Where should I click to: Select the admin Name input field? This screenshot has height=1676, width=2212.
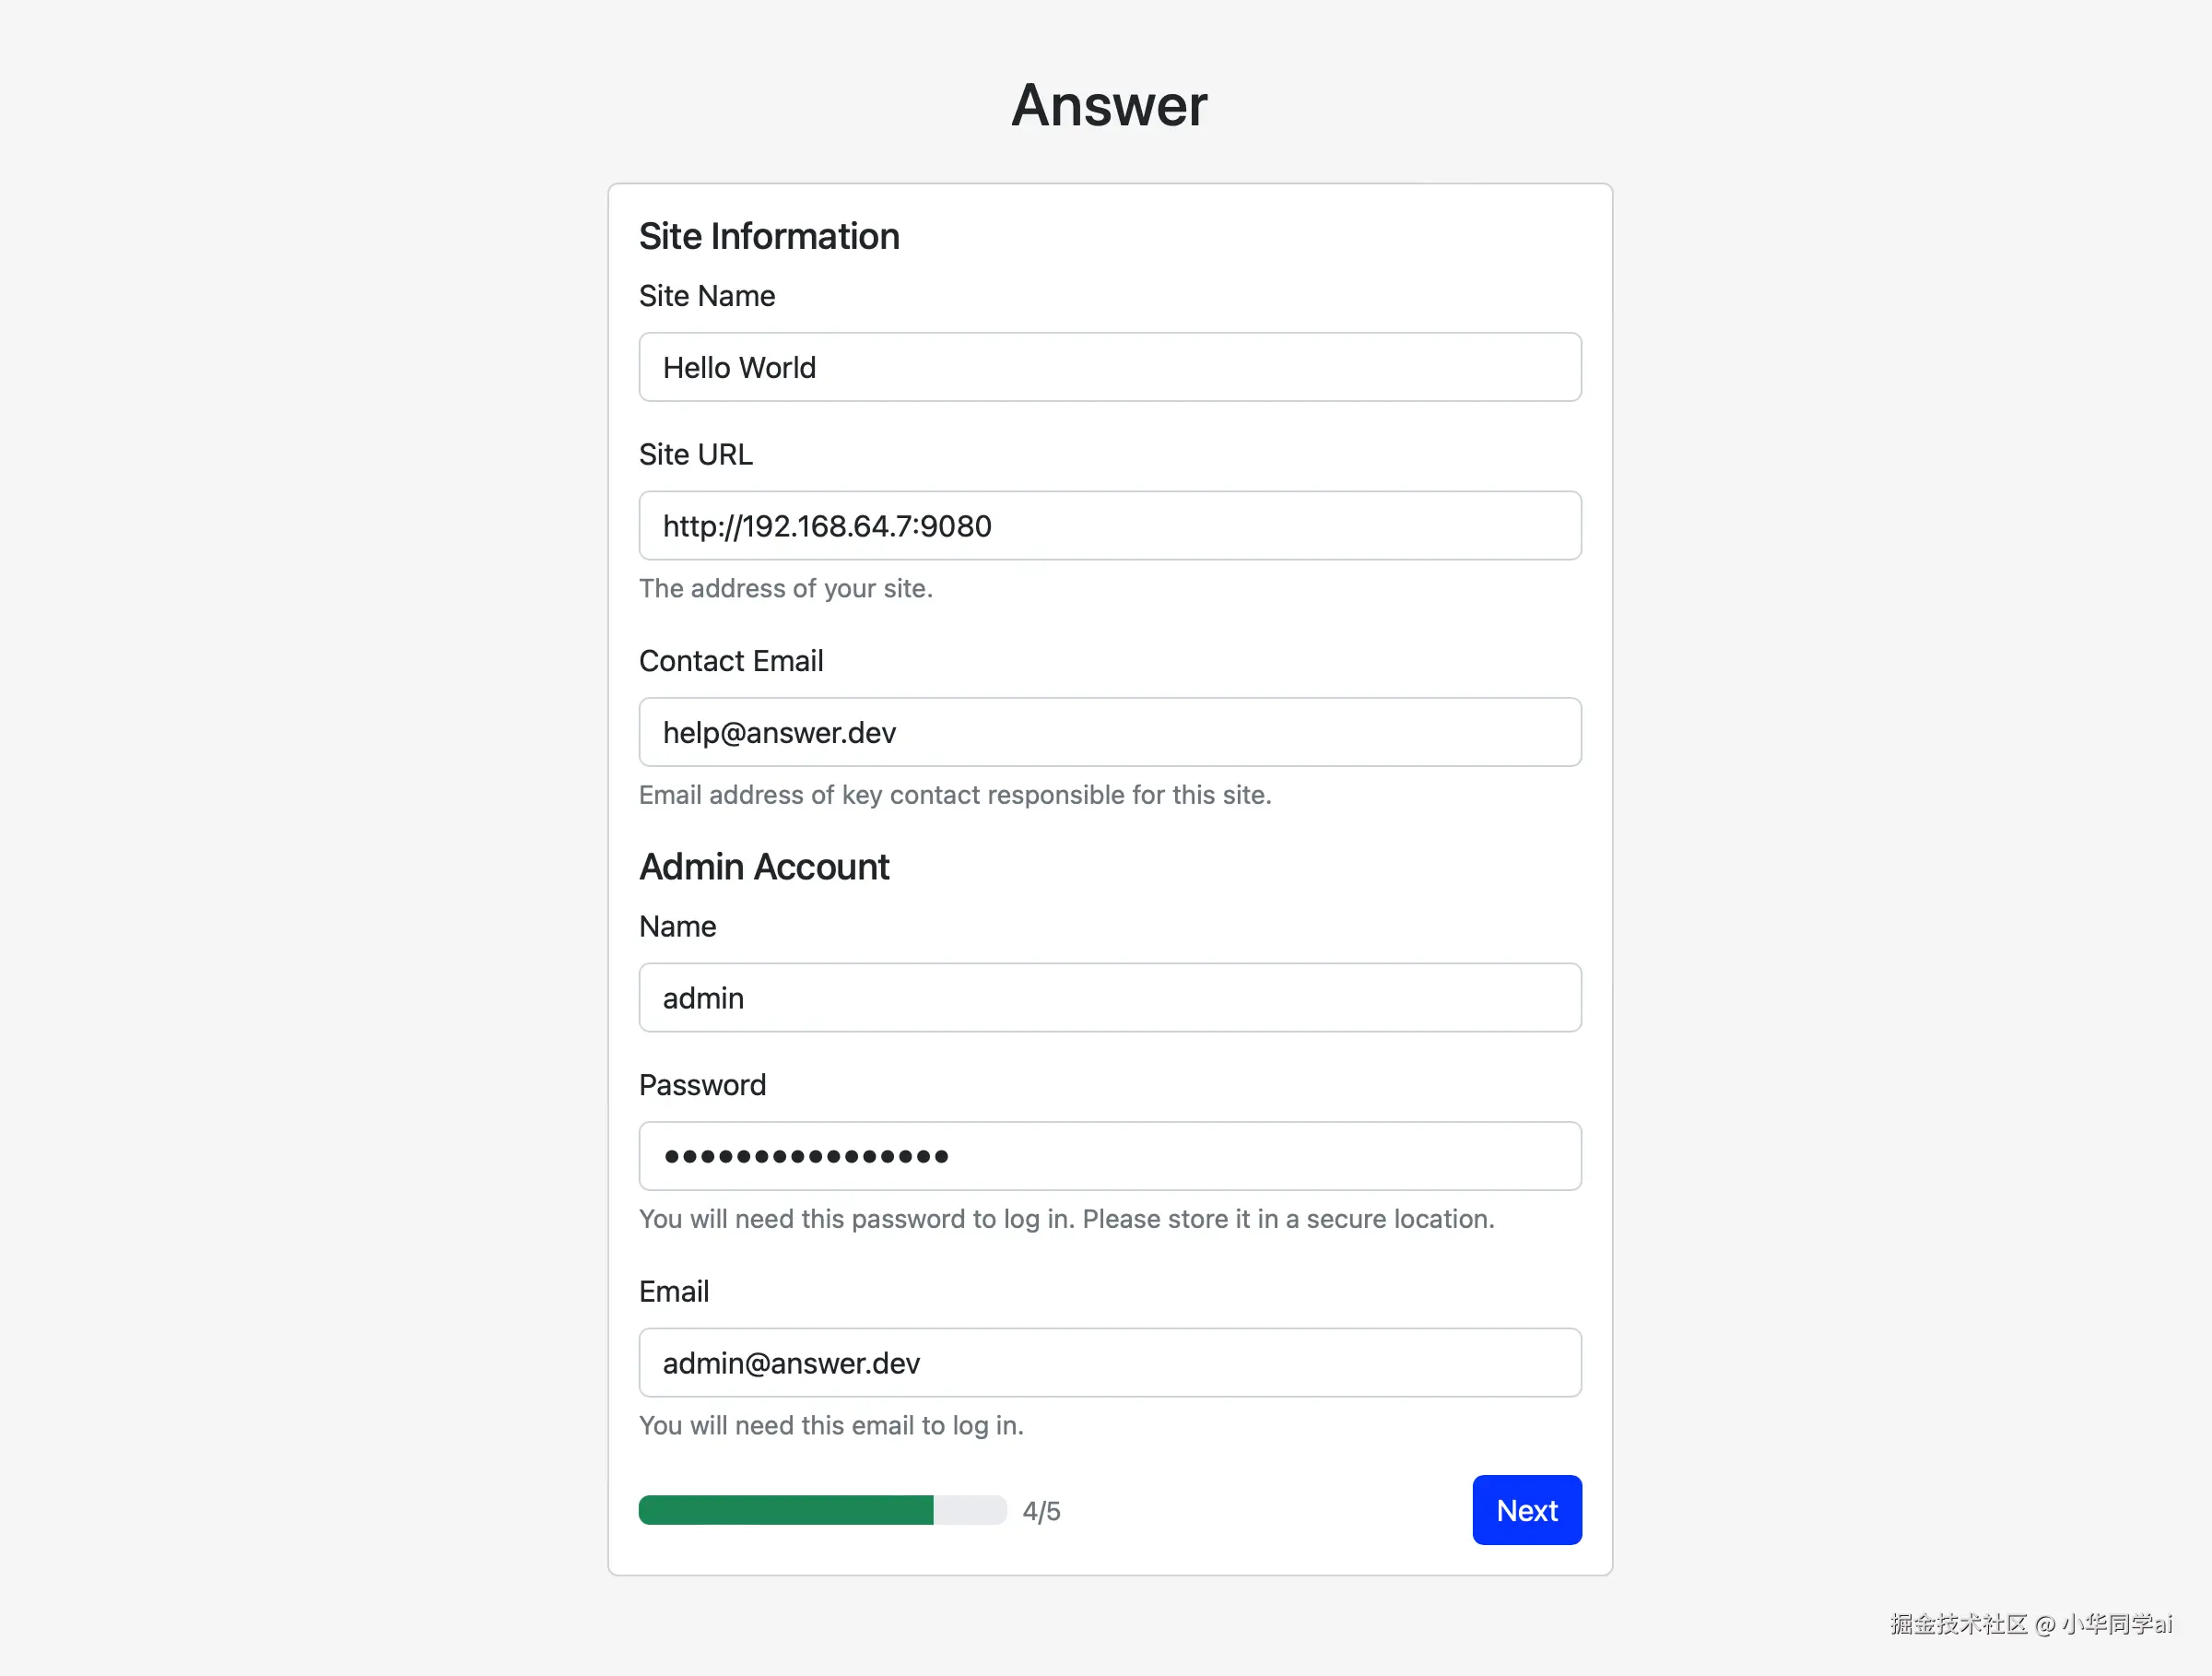(x=1110, y=997)
